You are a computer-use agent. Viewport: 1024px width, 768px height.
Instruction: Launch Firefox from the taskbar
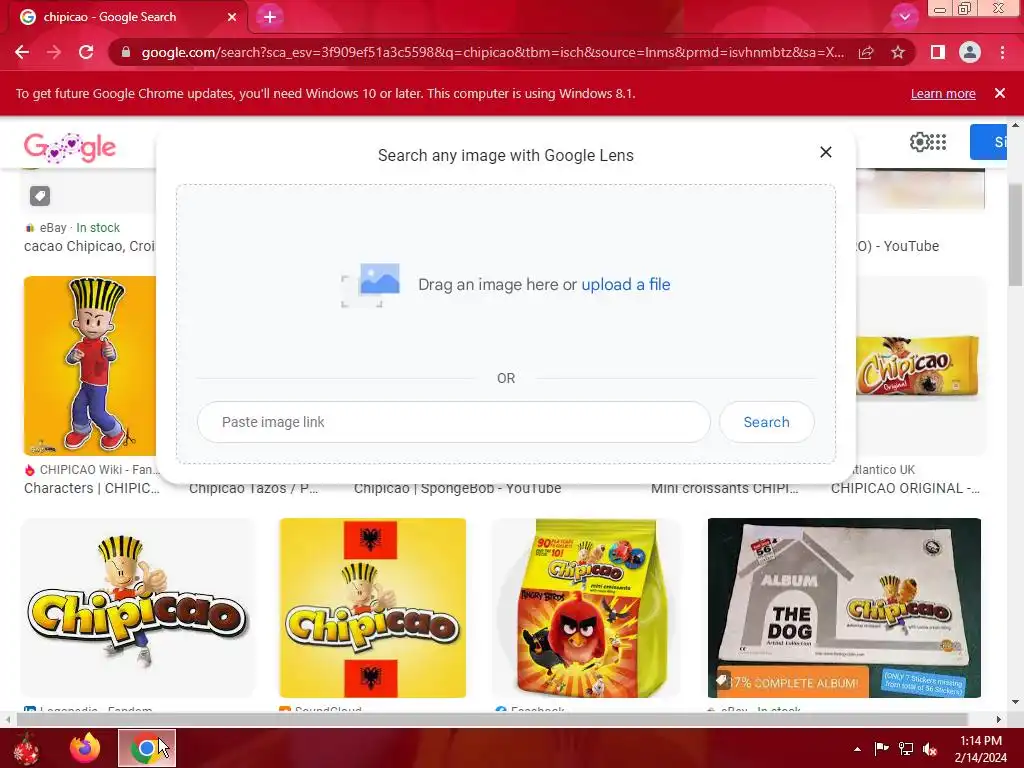click(x=85, y=748)
